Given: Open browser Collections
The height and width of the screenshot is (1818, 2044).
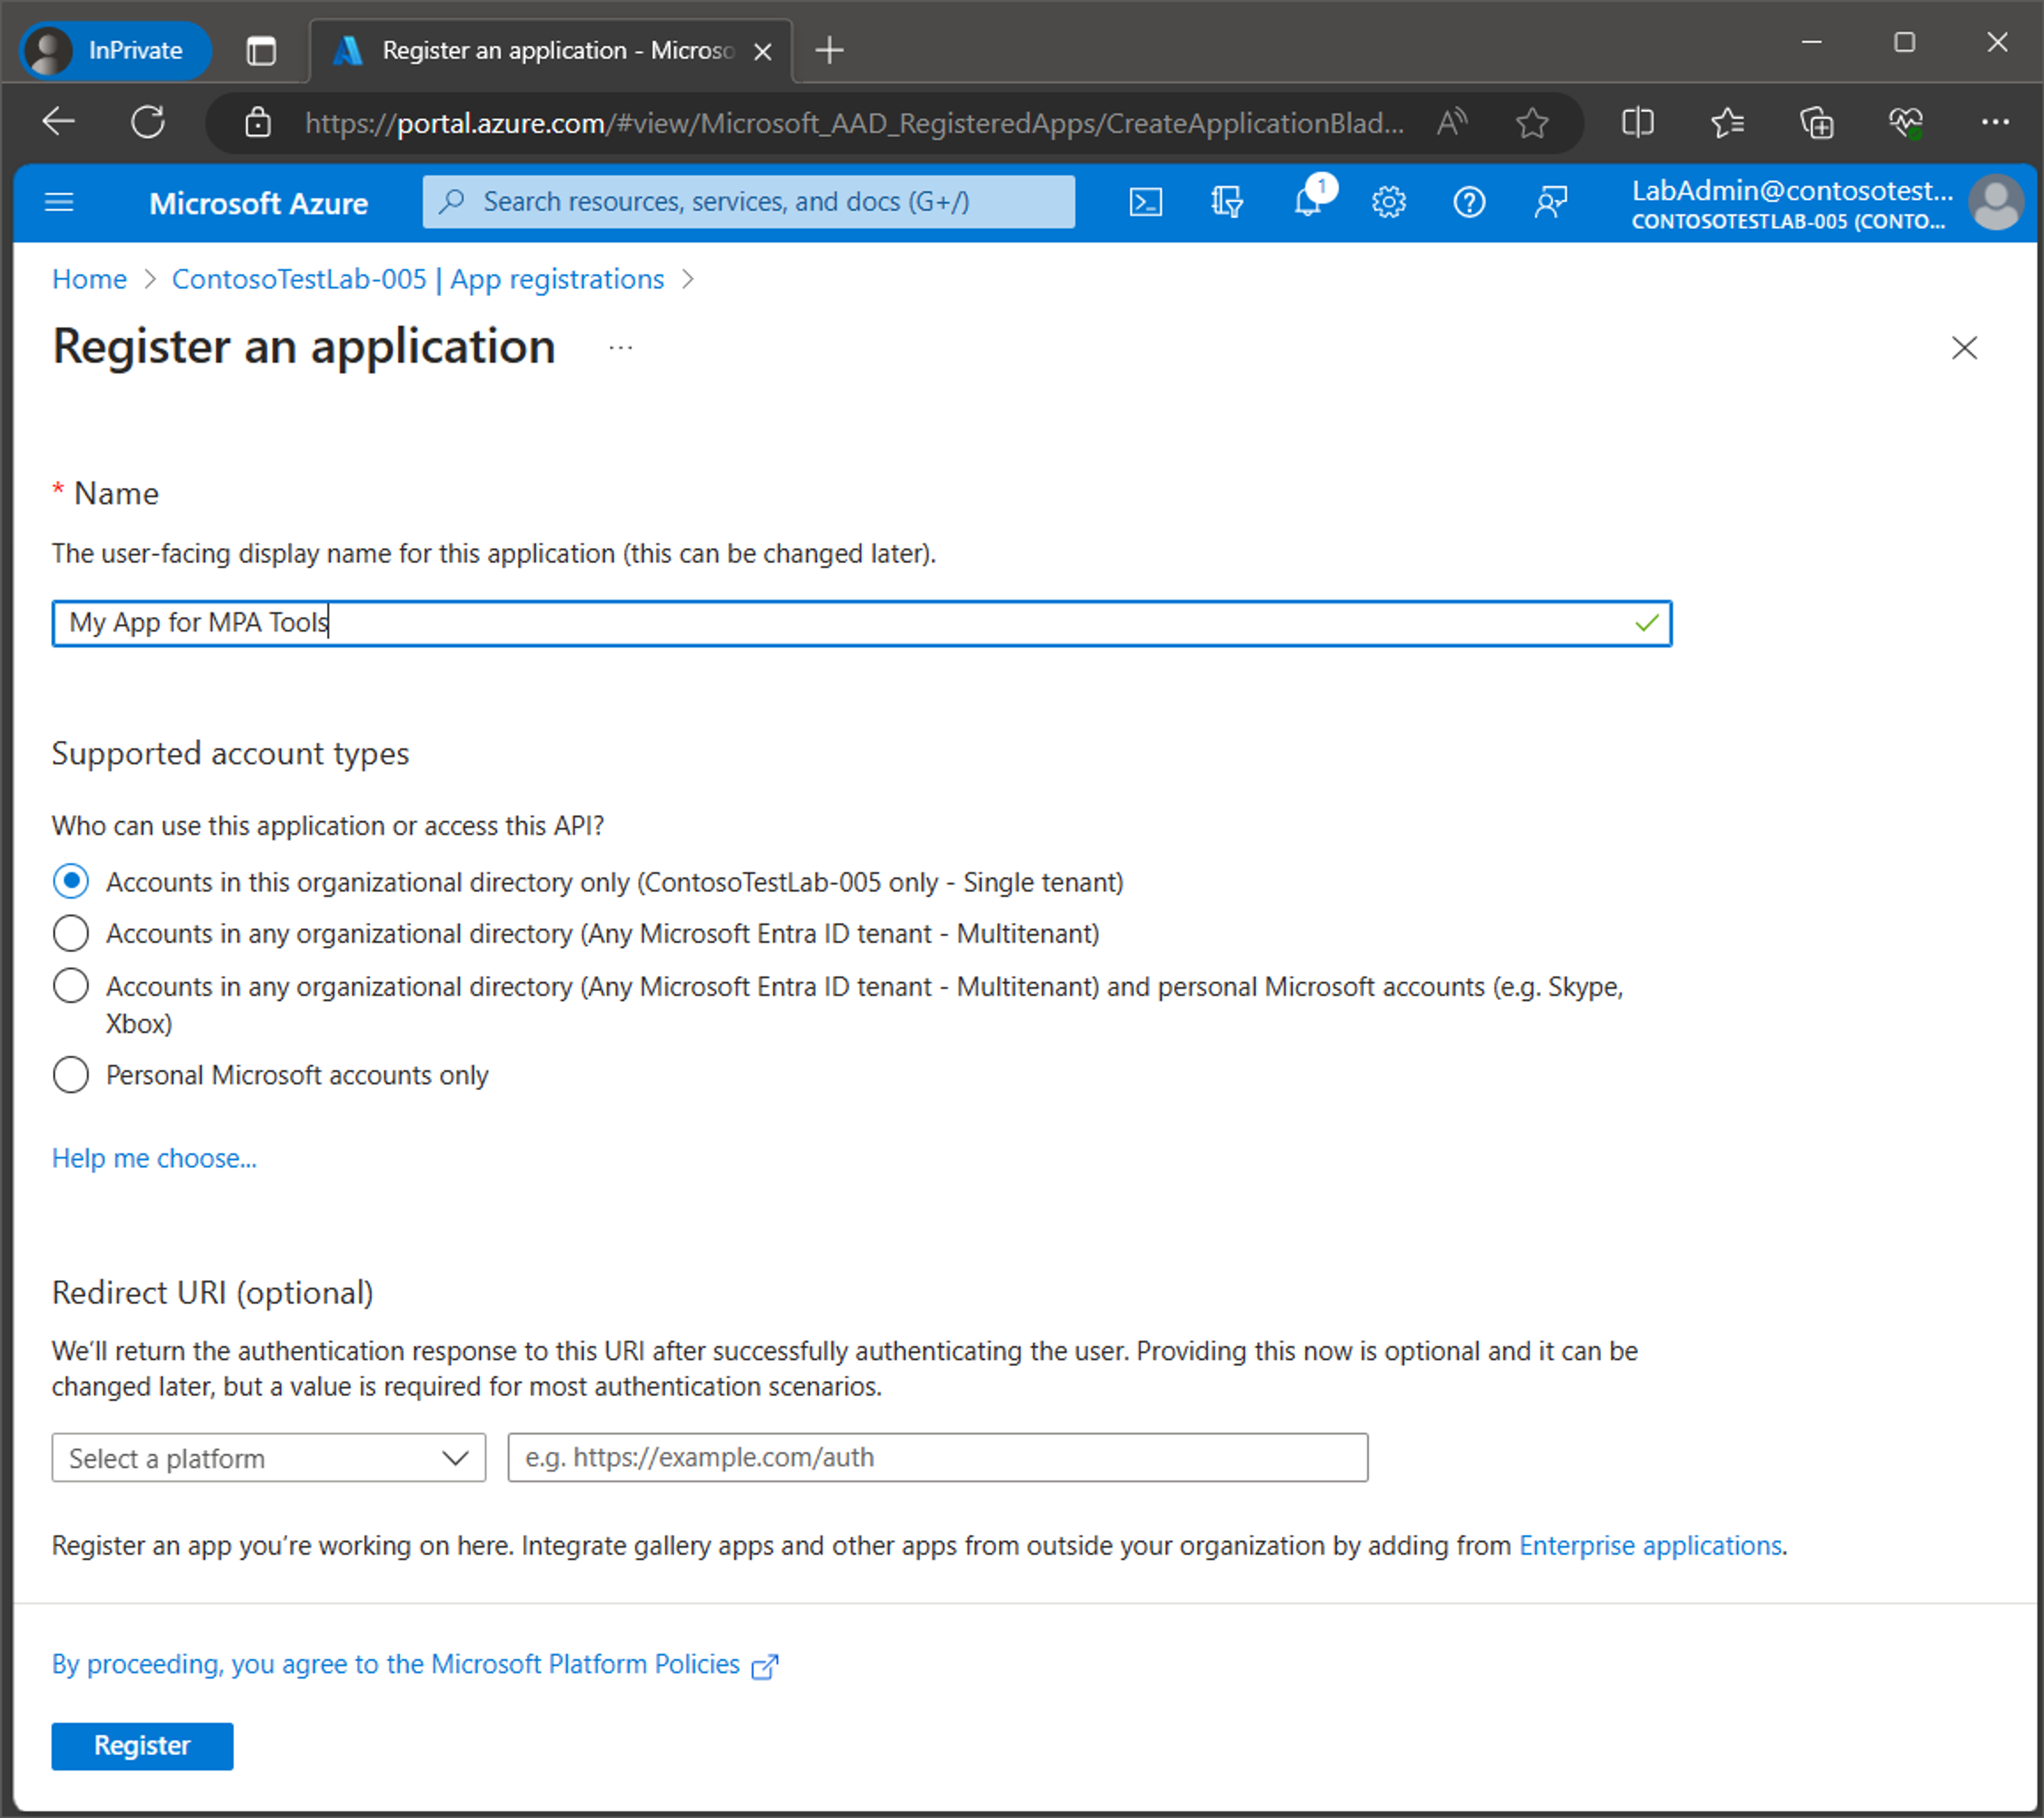Looking at the screenshot, I should point(1816,122).
